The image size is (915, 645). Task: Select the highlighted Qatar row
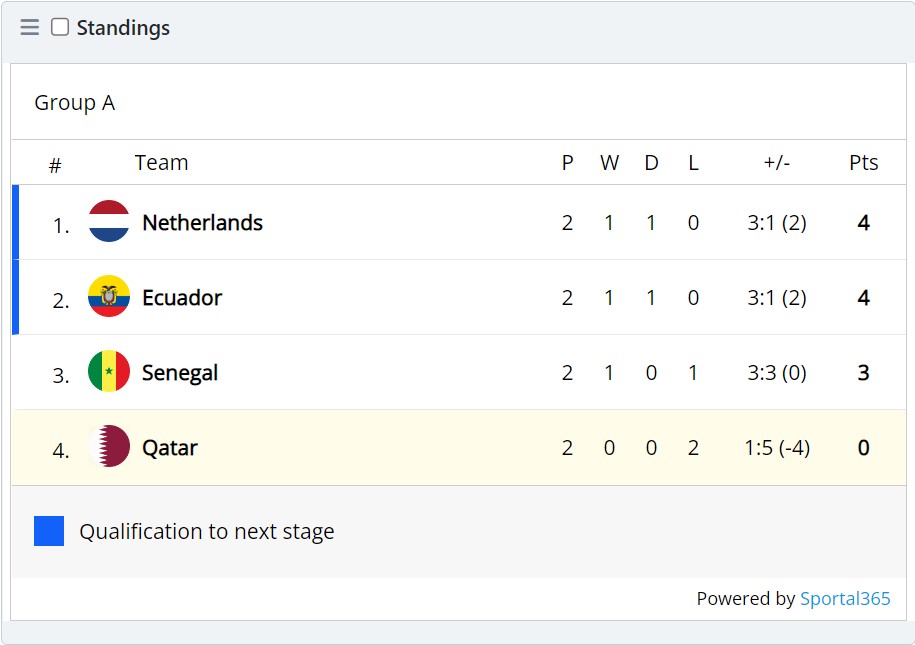click(450, 448)
